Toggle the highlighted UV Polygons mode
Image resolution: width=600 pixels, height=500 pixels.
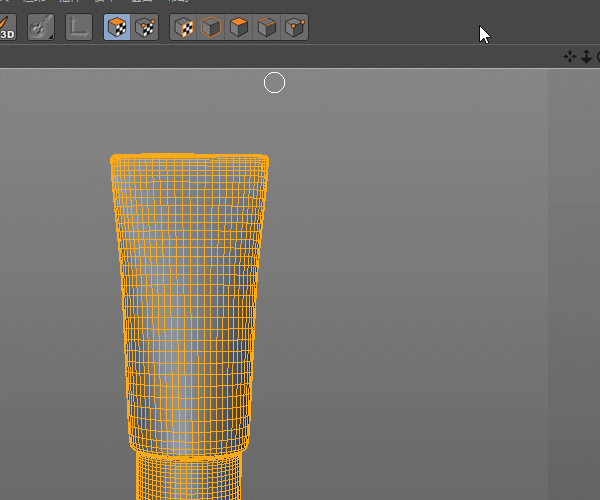pyautogui.click(x=117, y=27)
